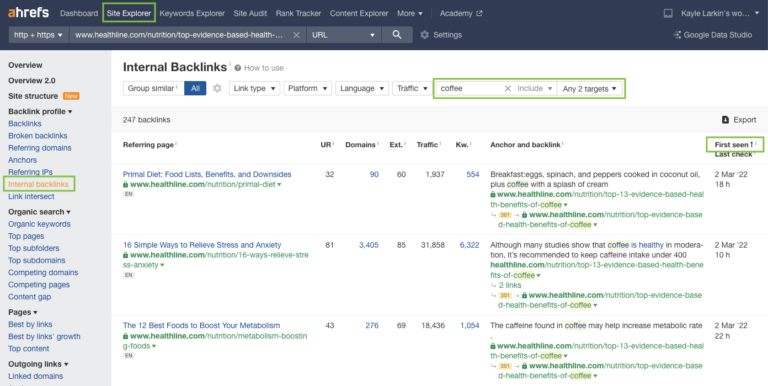Click the Ahrefs logo

28,13
